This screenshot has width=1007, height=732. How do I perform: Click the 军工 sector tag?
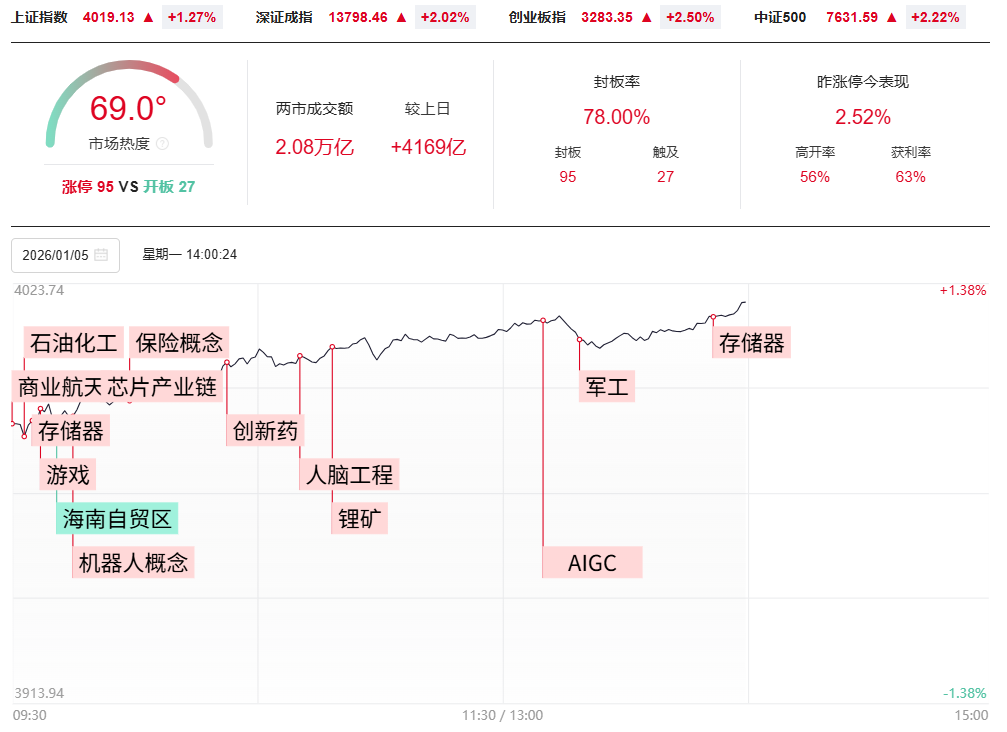pos(607,387)
